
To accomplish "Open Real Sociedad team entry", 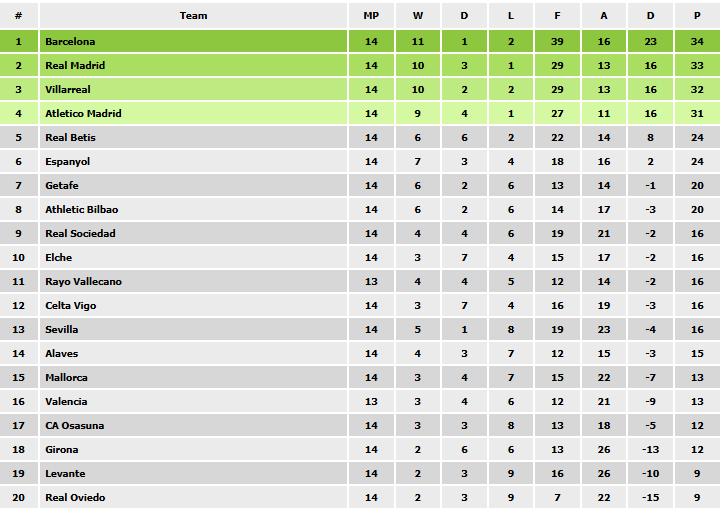I will tap(80, 233).
